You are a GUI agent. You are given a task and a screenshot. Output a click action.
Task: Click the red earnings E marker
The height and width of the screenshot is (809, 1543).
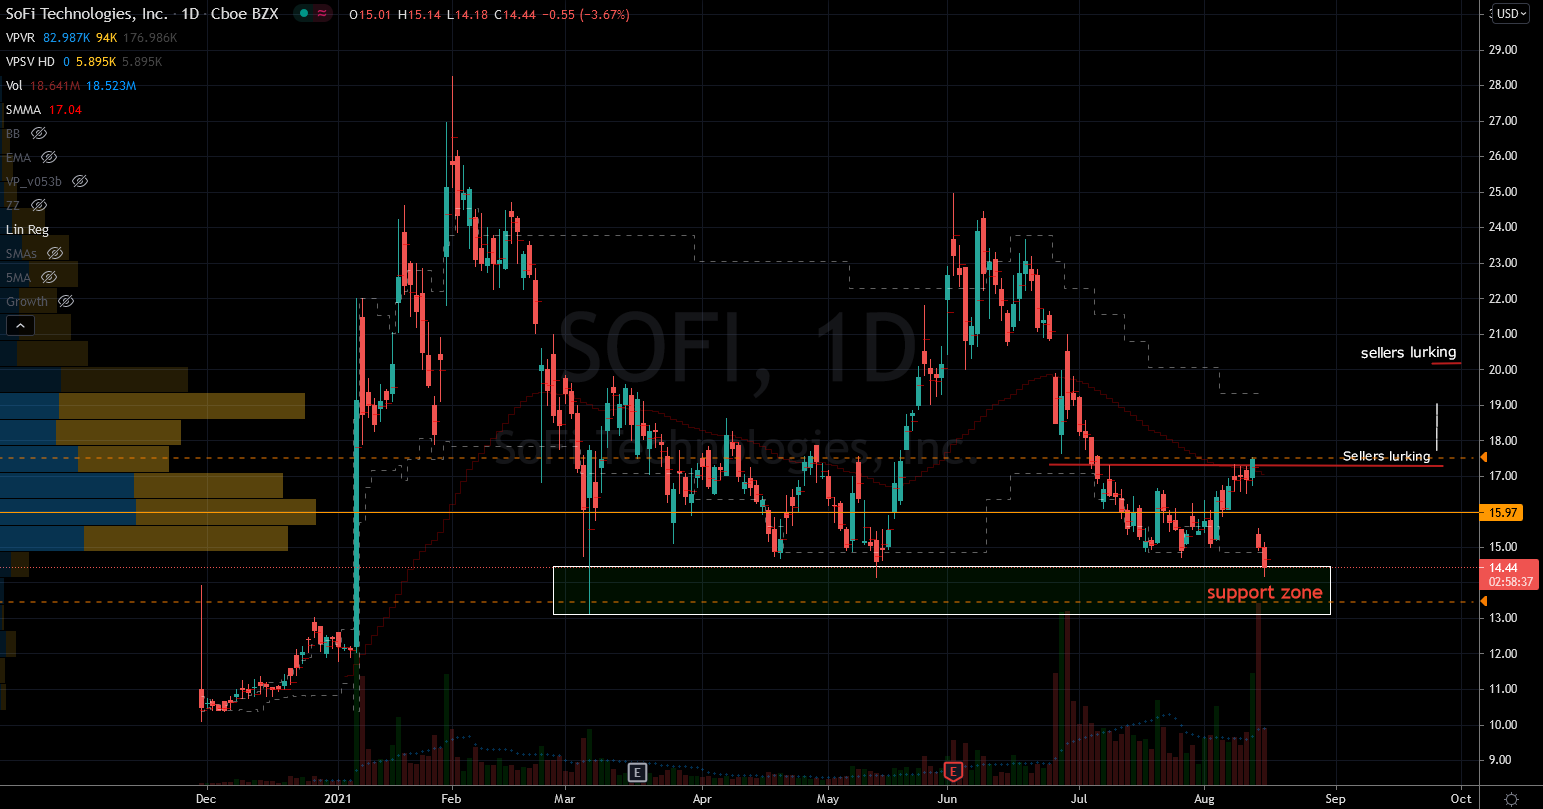point(953,771)
